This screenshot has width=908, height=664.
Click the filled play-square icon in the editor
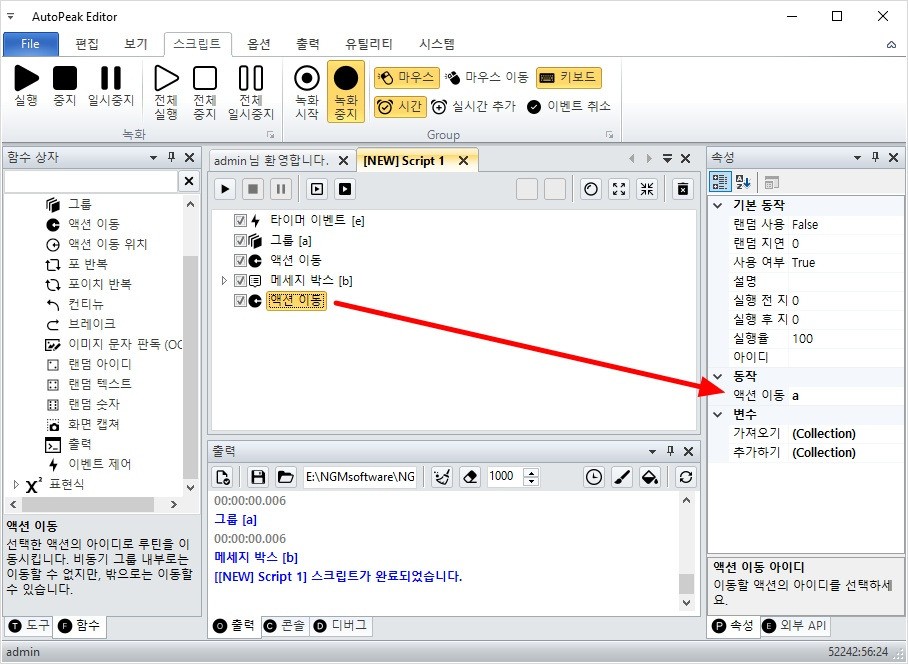pos(345,189)
